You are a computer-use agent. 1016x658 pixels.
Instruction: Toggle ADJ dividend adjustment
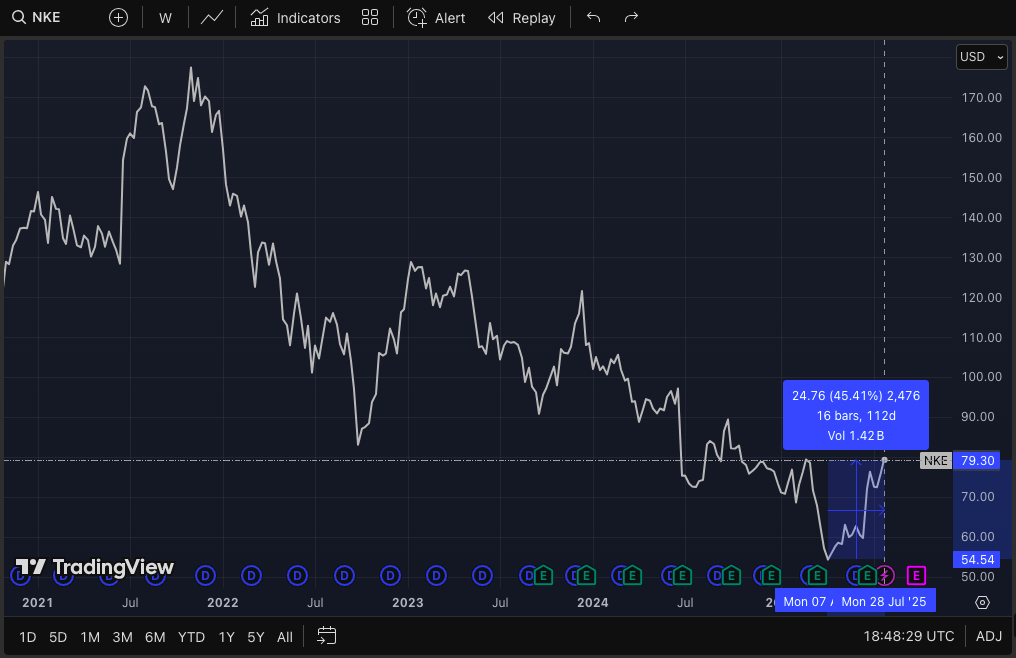pyautogui.click(x=989, y=637)
